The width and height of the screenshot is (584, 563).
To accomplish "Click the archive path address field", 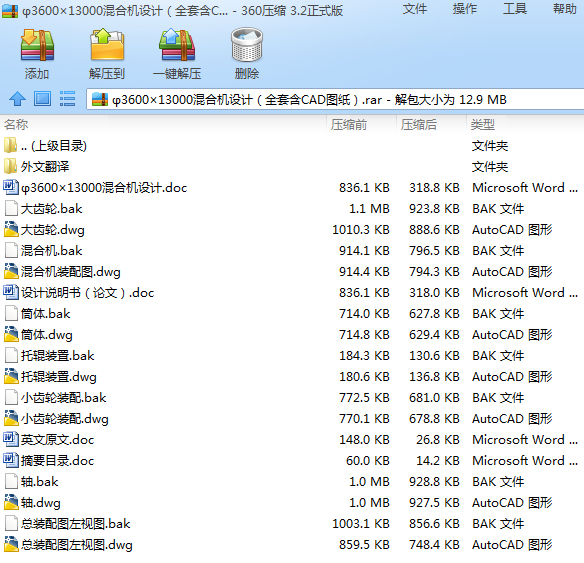I will tap(335, 99).
